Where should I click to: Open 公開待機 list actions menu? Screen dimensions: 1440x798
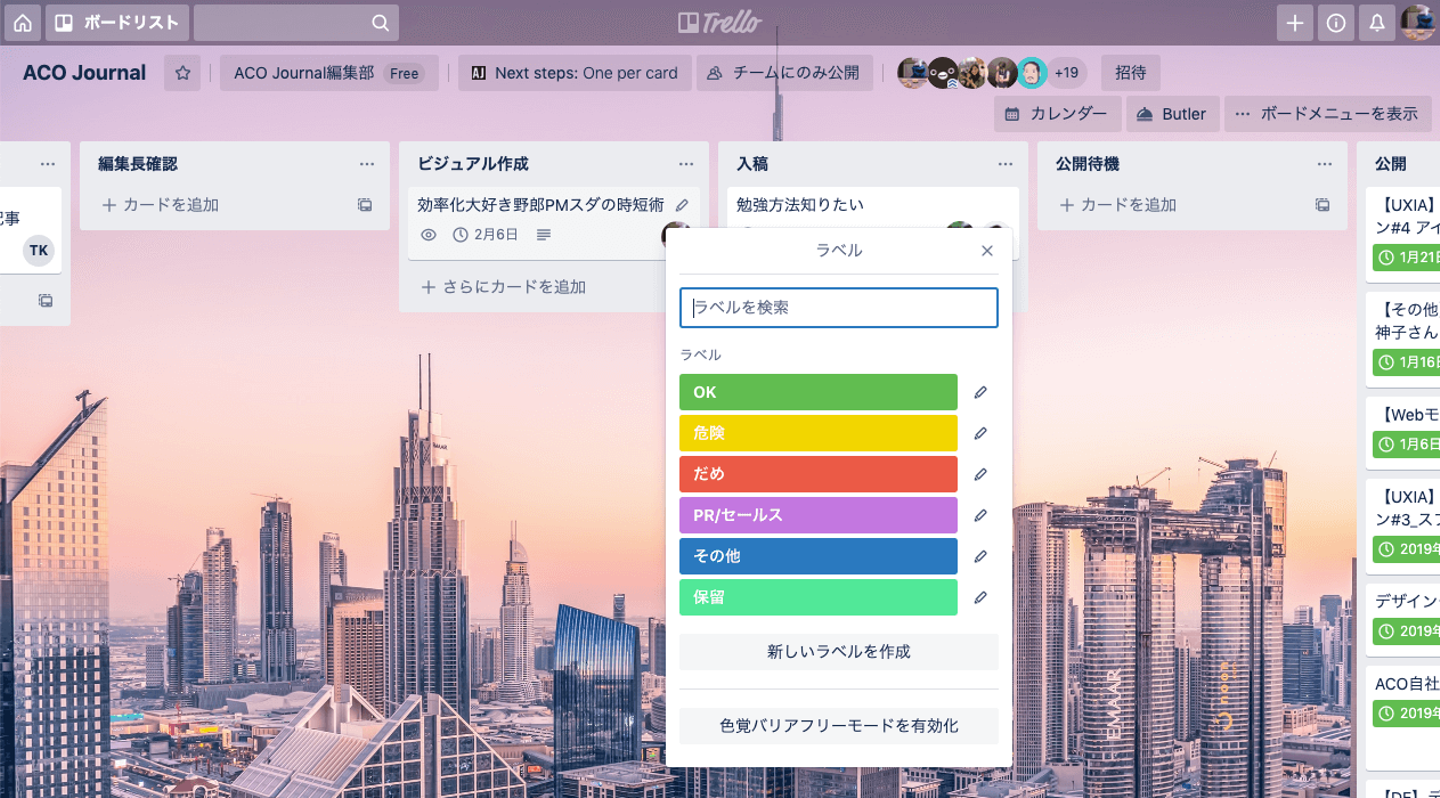tap(1324, 164)
